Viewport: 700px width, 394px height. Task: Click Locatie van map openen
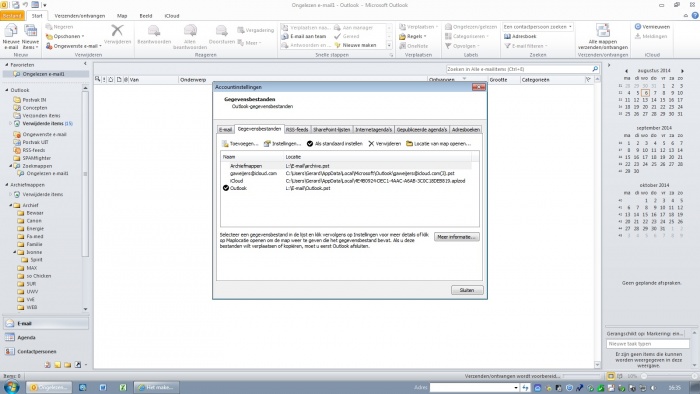[x=438, y=144]
